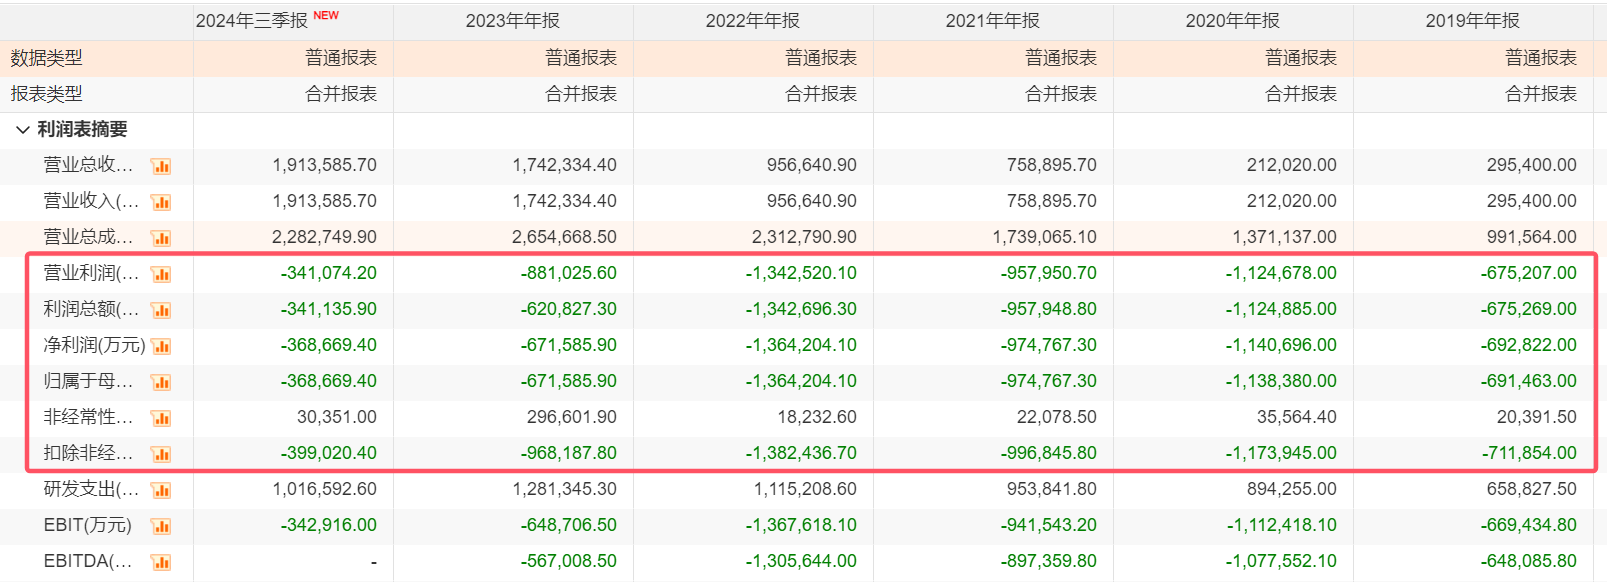Click the 扣除非经 row chart icon
This screenshot has height=582, width=1607.
[161, 454]
